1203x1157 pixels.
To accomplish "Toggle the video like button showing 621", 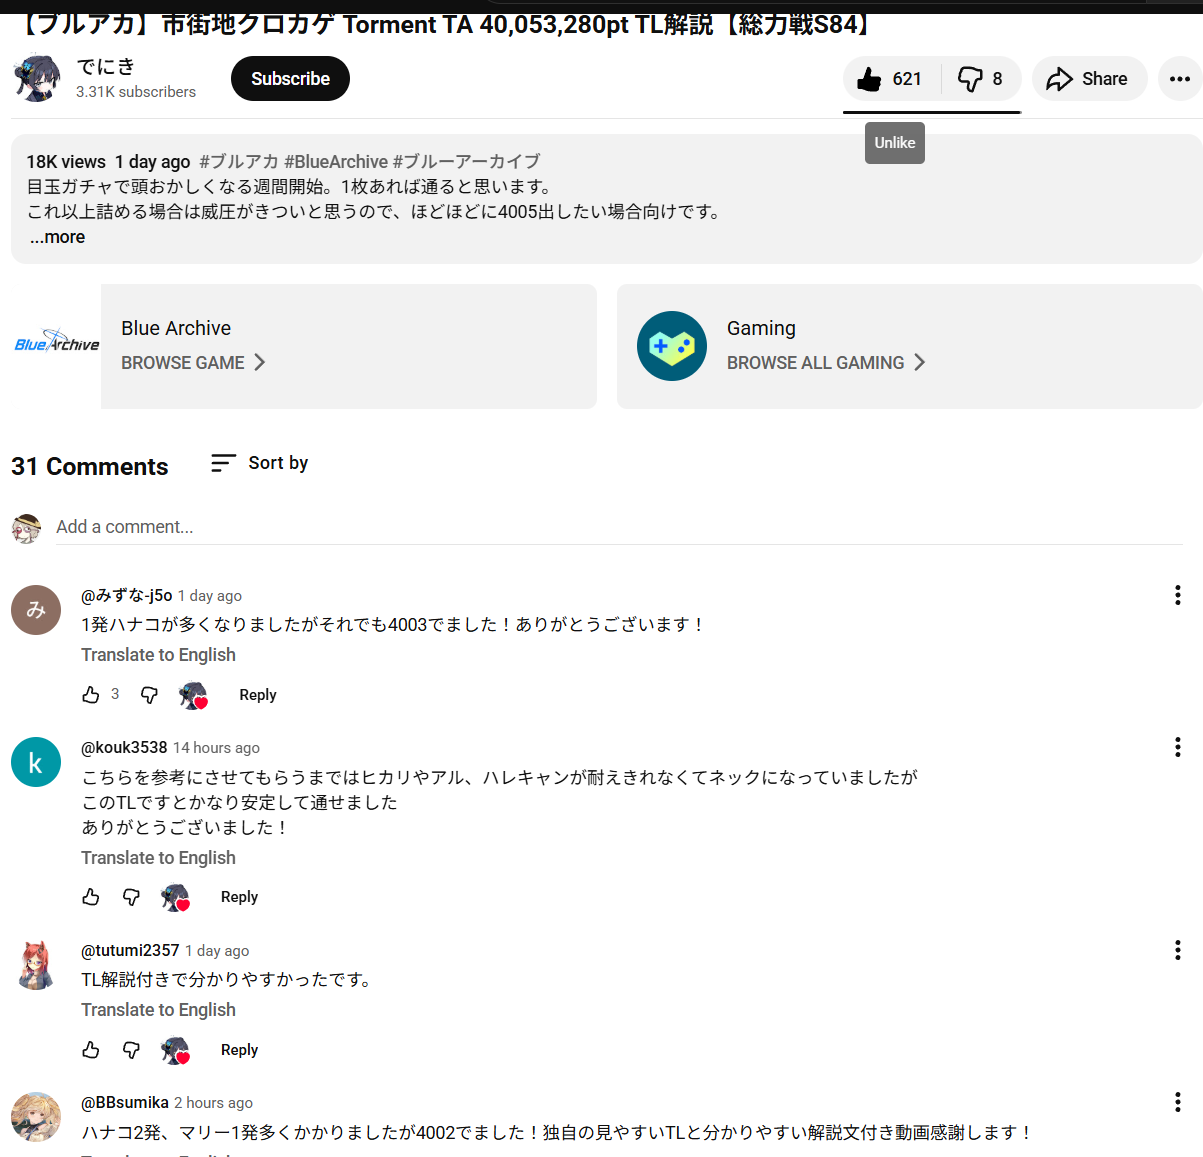I will (x=892, y=79).
